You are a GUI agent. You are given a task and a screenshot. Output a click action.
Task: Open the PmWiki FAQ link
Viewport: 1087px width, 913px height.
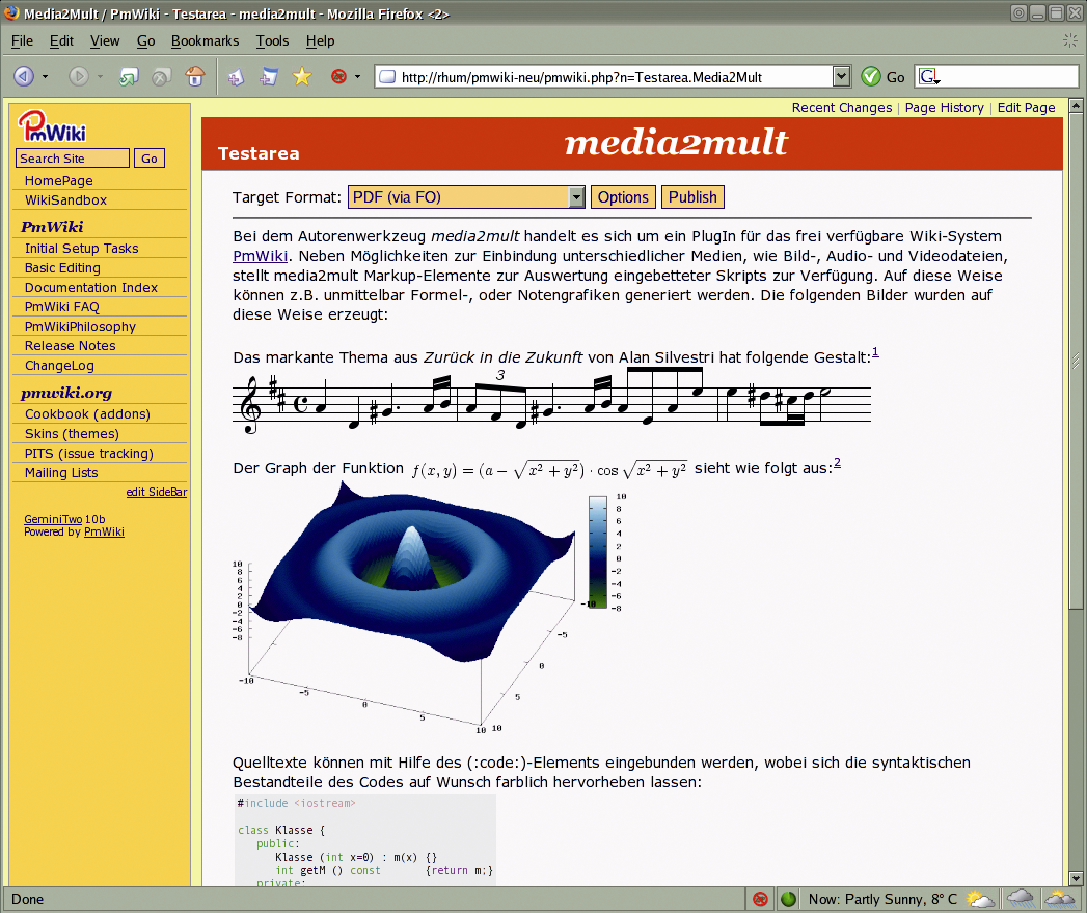(x=62, y=306)
